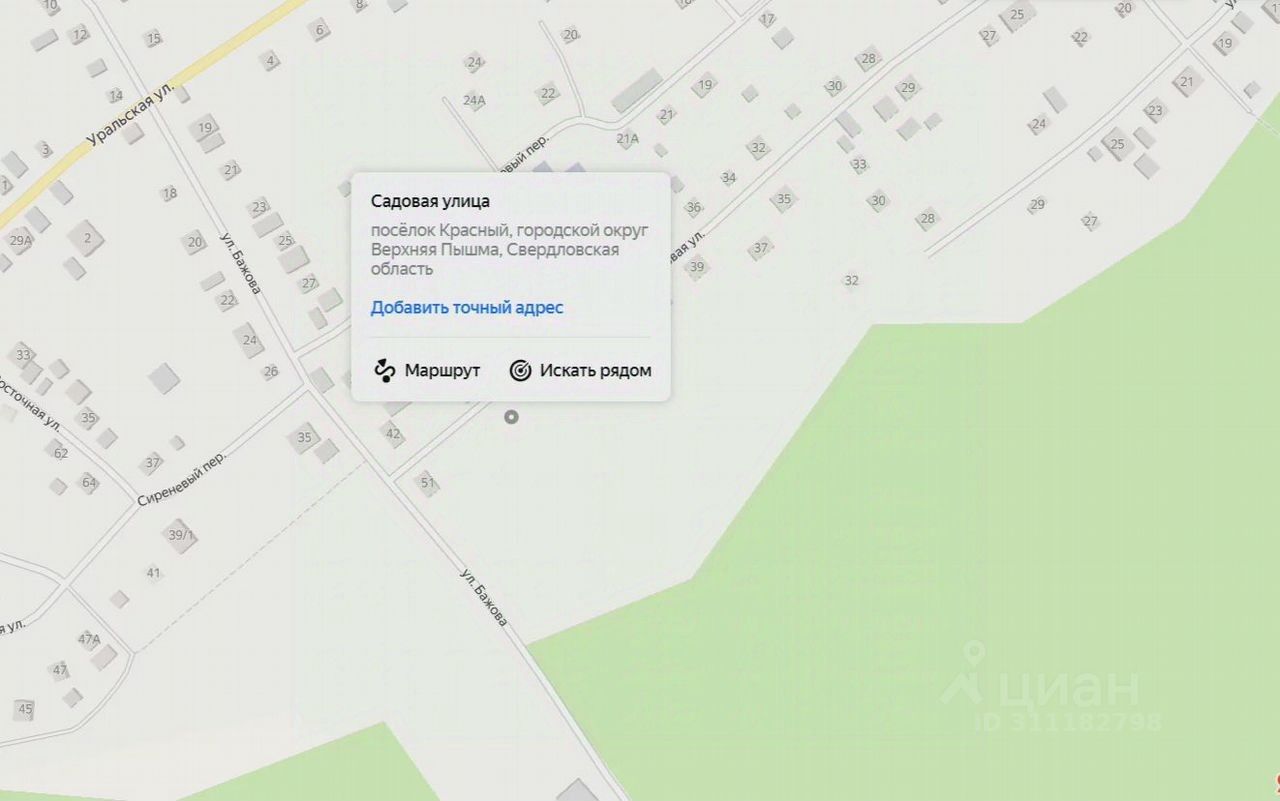Select building 39/1 near Сиреневый пер.

click(x=181, y=536)
